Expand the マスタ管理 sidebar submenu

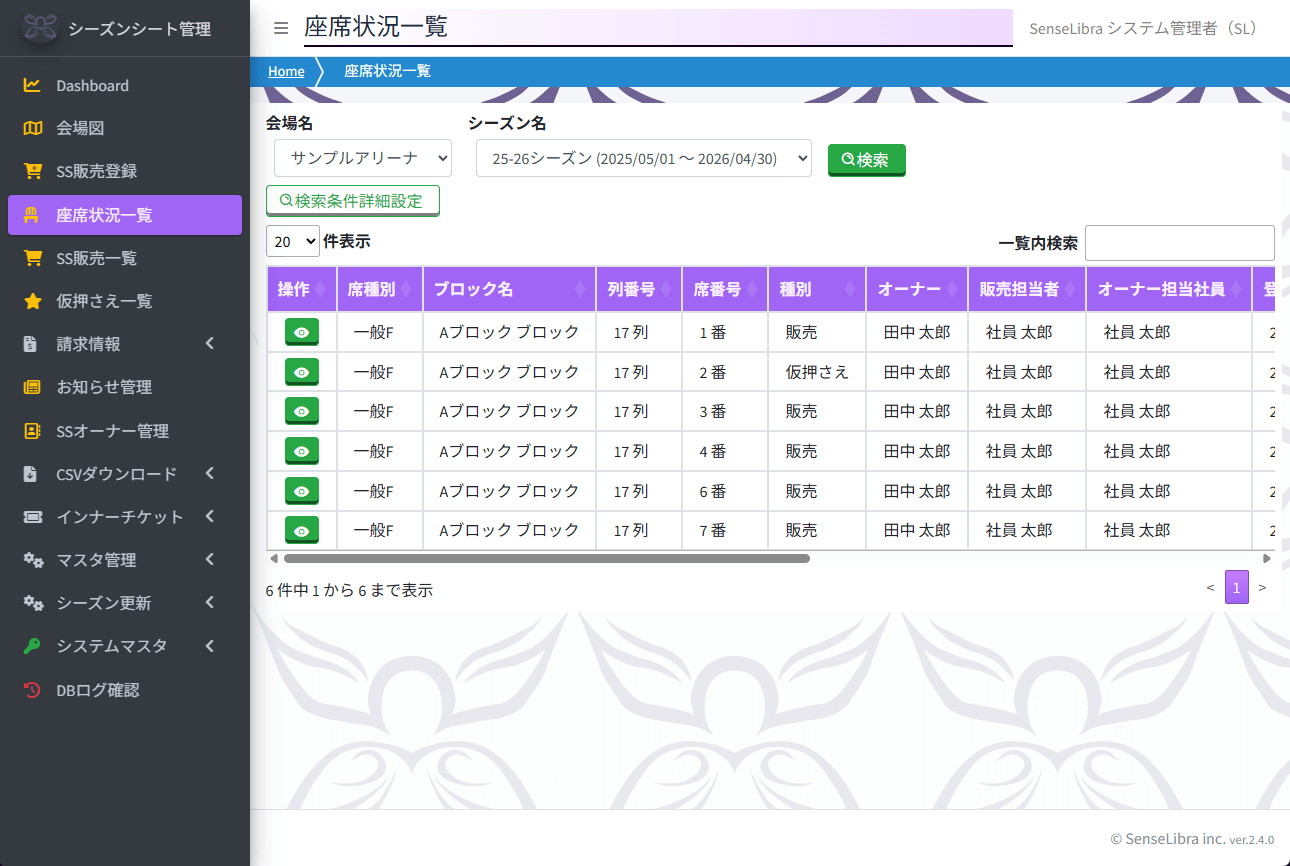point(95,560)
